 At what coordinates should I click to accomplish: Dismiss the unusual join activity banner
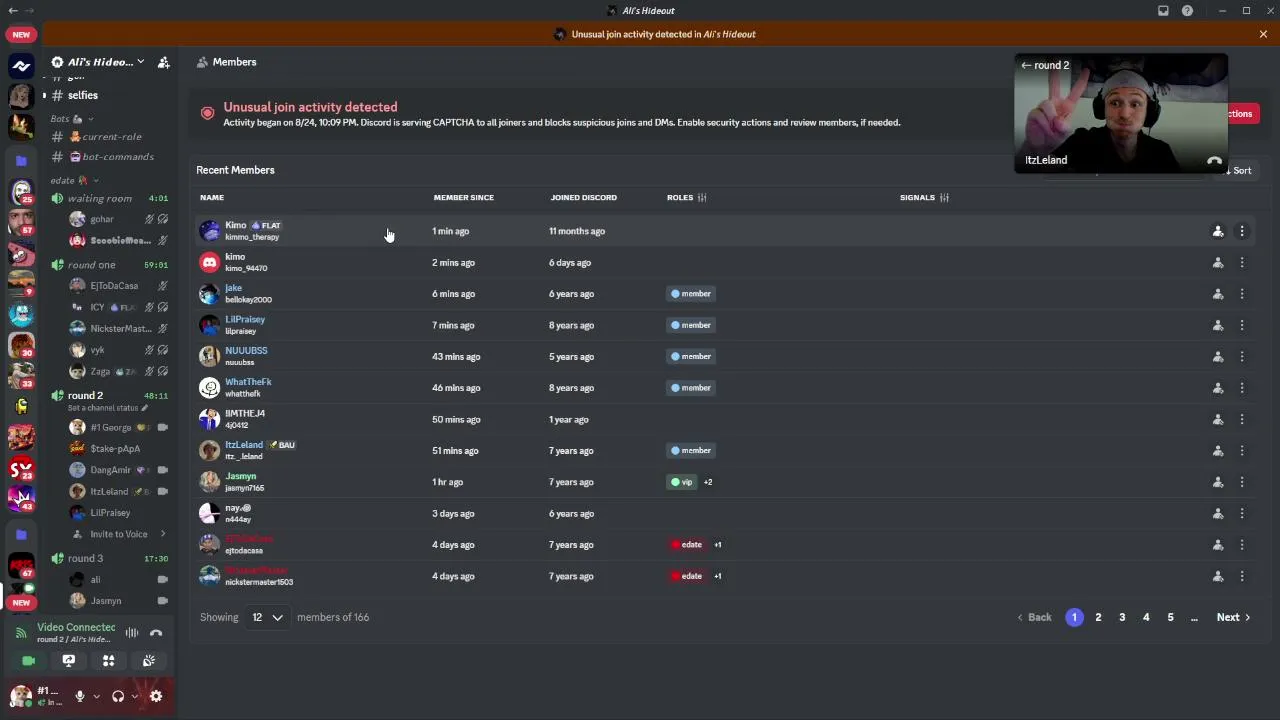tap(1263, 34)
